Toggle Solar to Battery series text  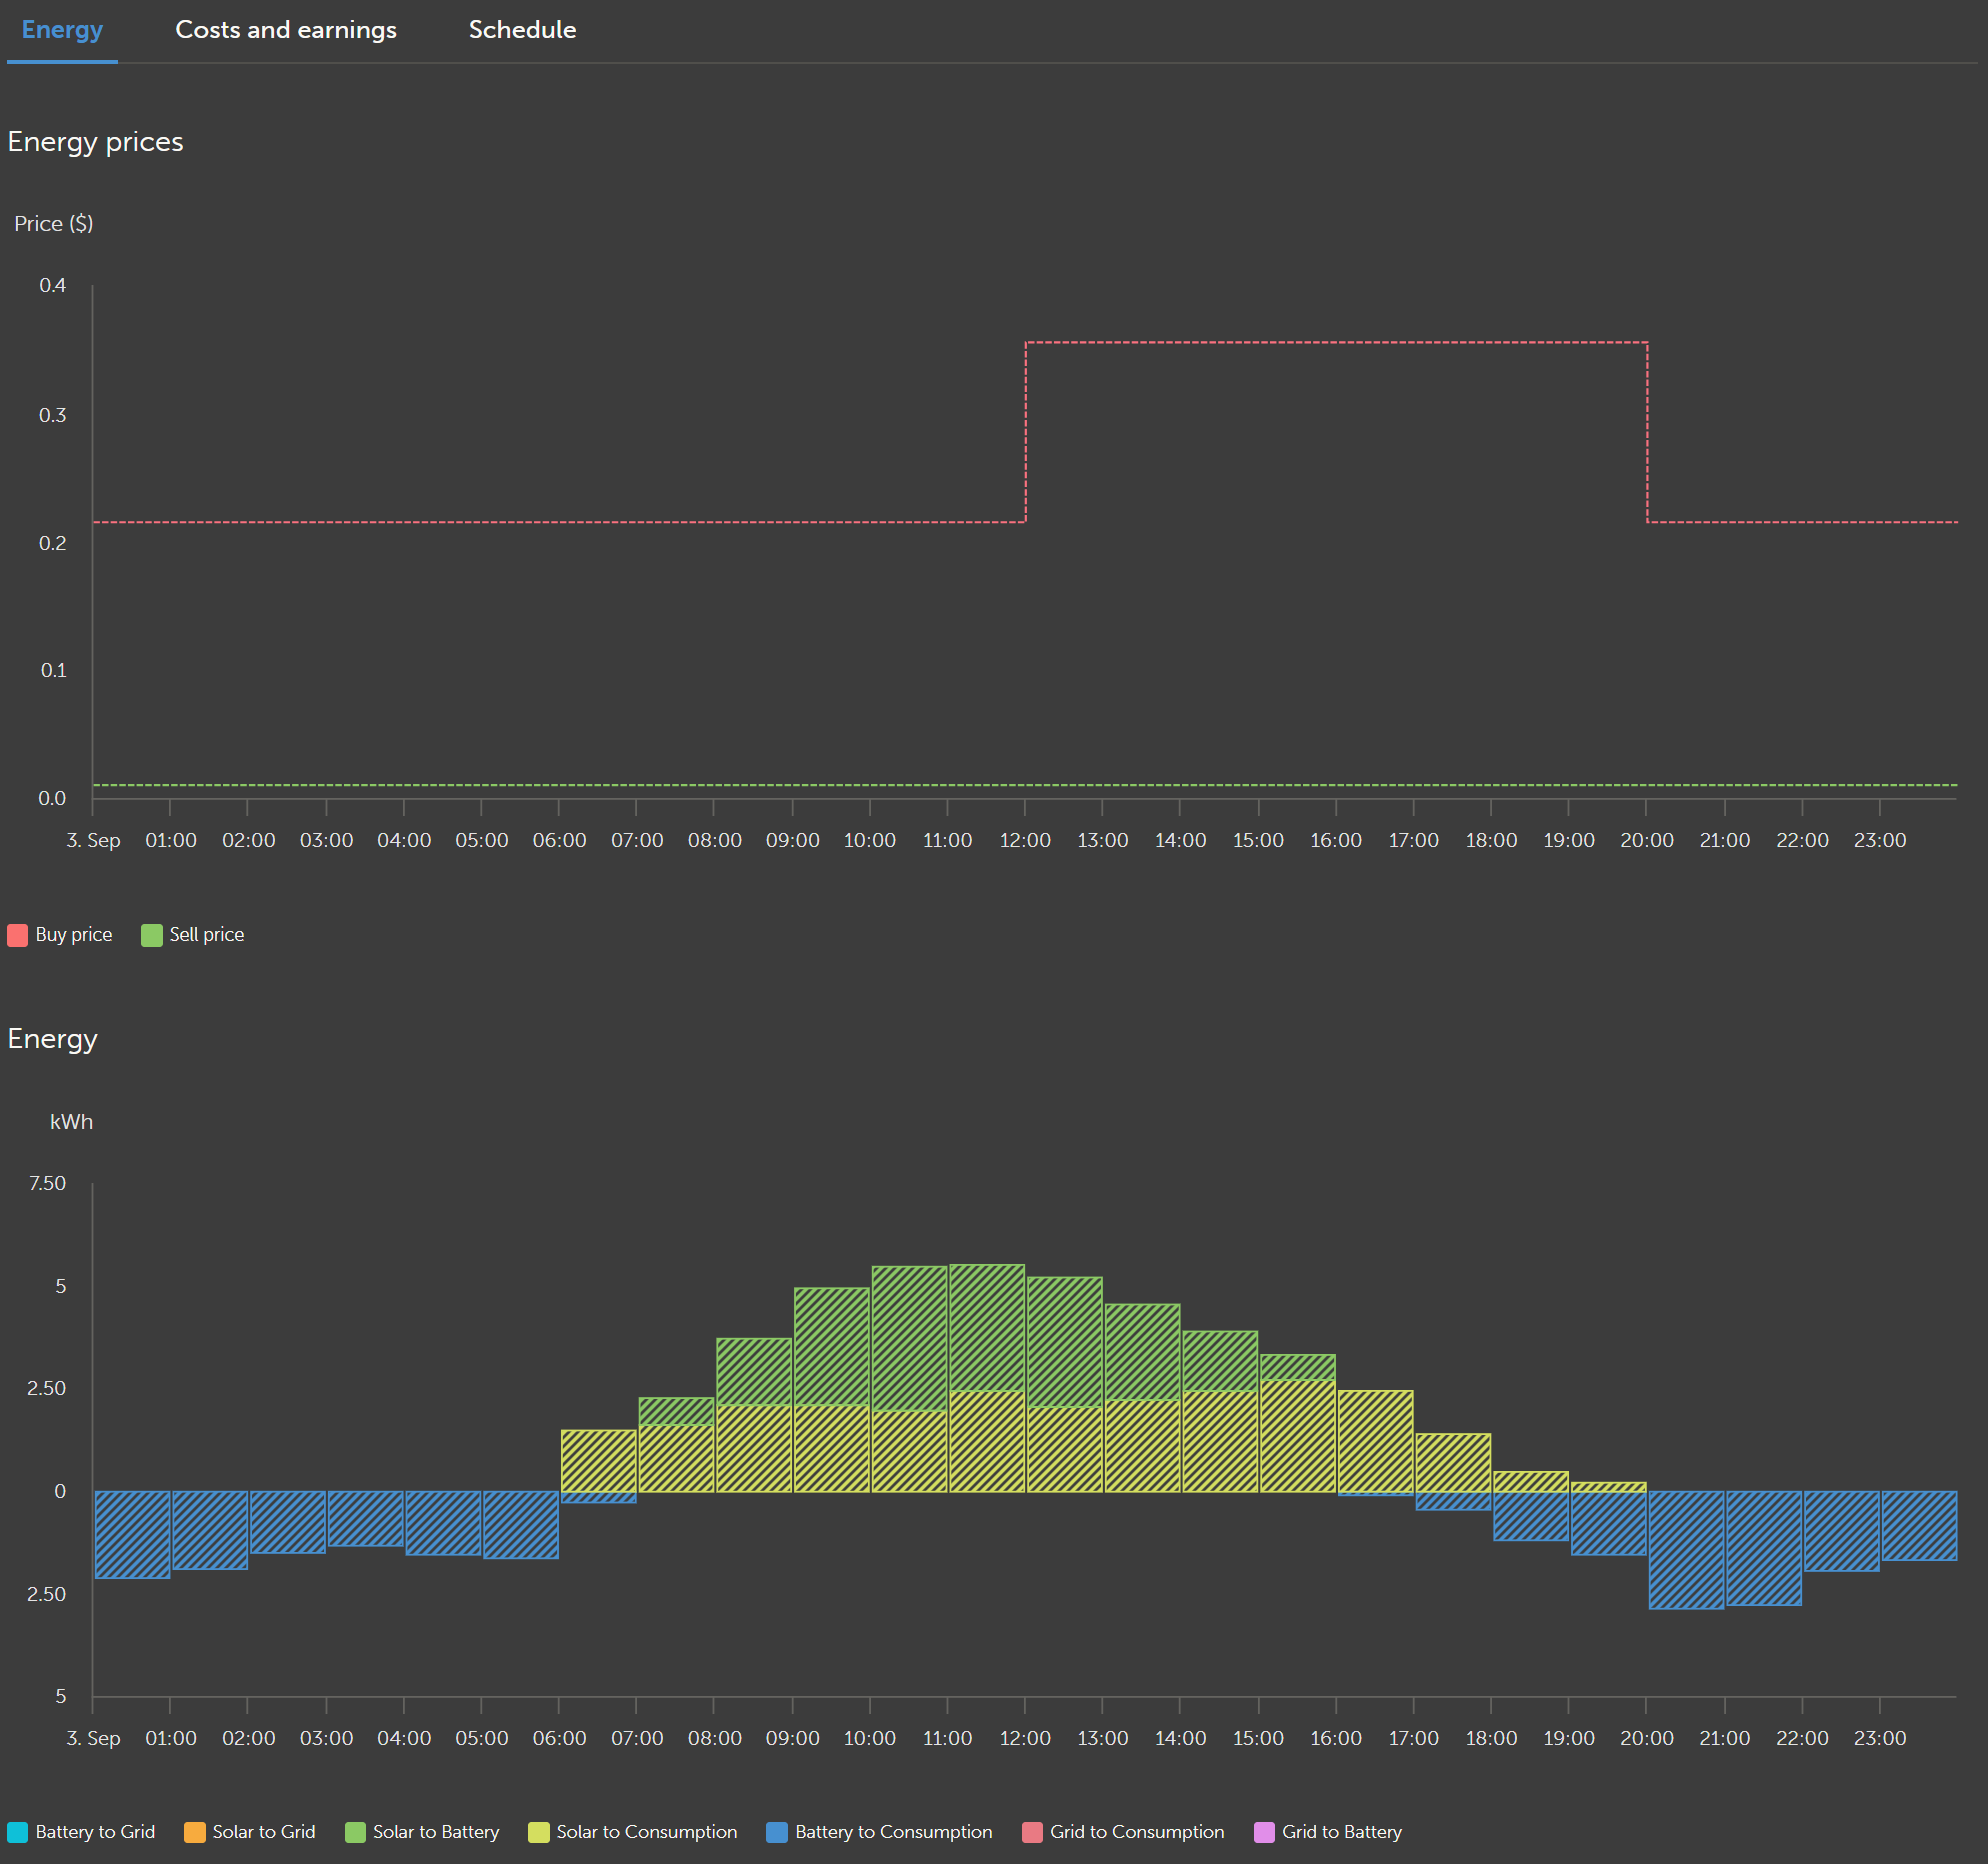pyautogui.click(x=436, y=1832)
